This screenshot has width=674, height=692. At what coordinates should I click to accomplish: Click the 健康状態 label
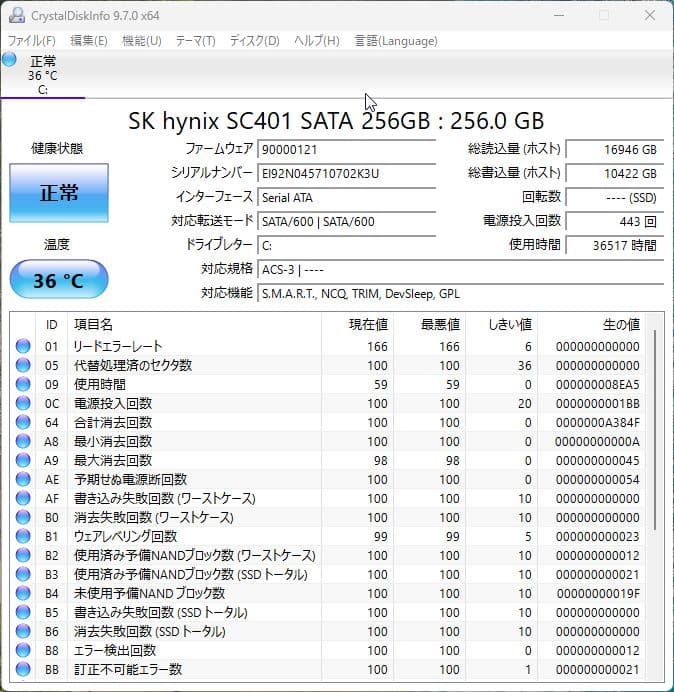coord(57,149)
